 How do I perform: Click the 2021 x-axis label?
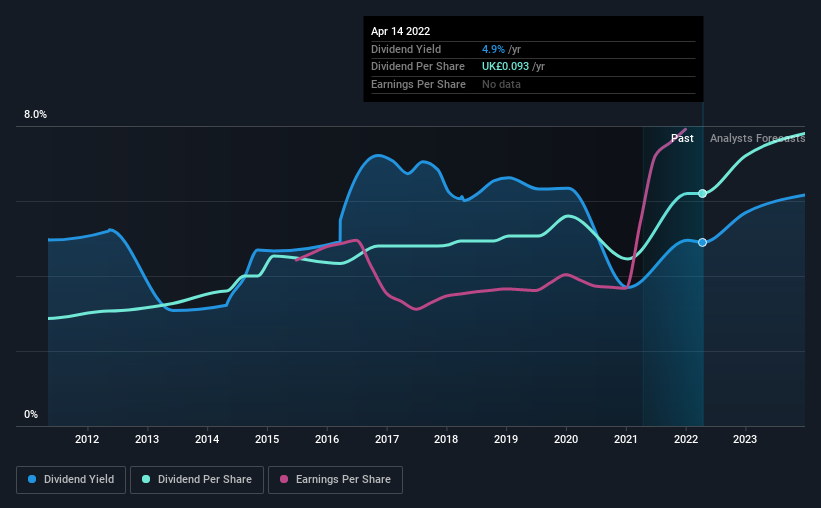626,439
